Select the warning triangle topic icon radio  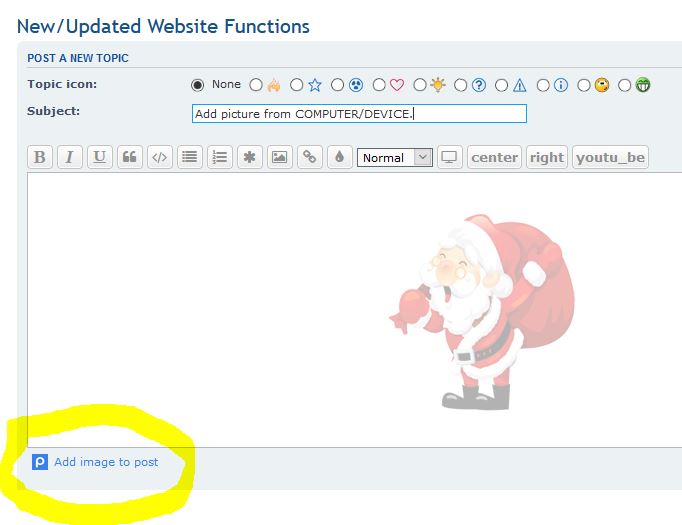(x=501, y=85)
